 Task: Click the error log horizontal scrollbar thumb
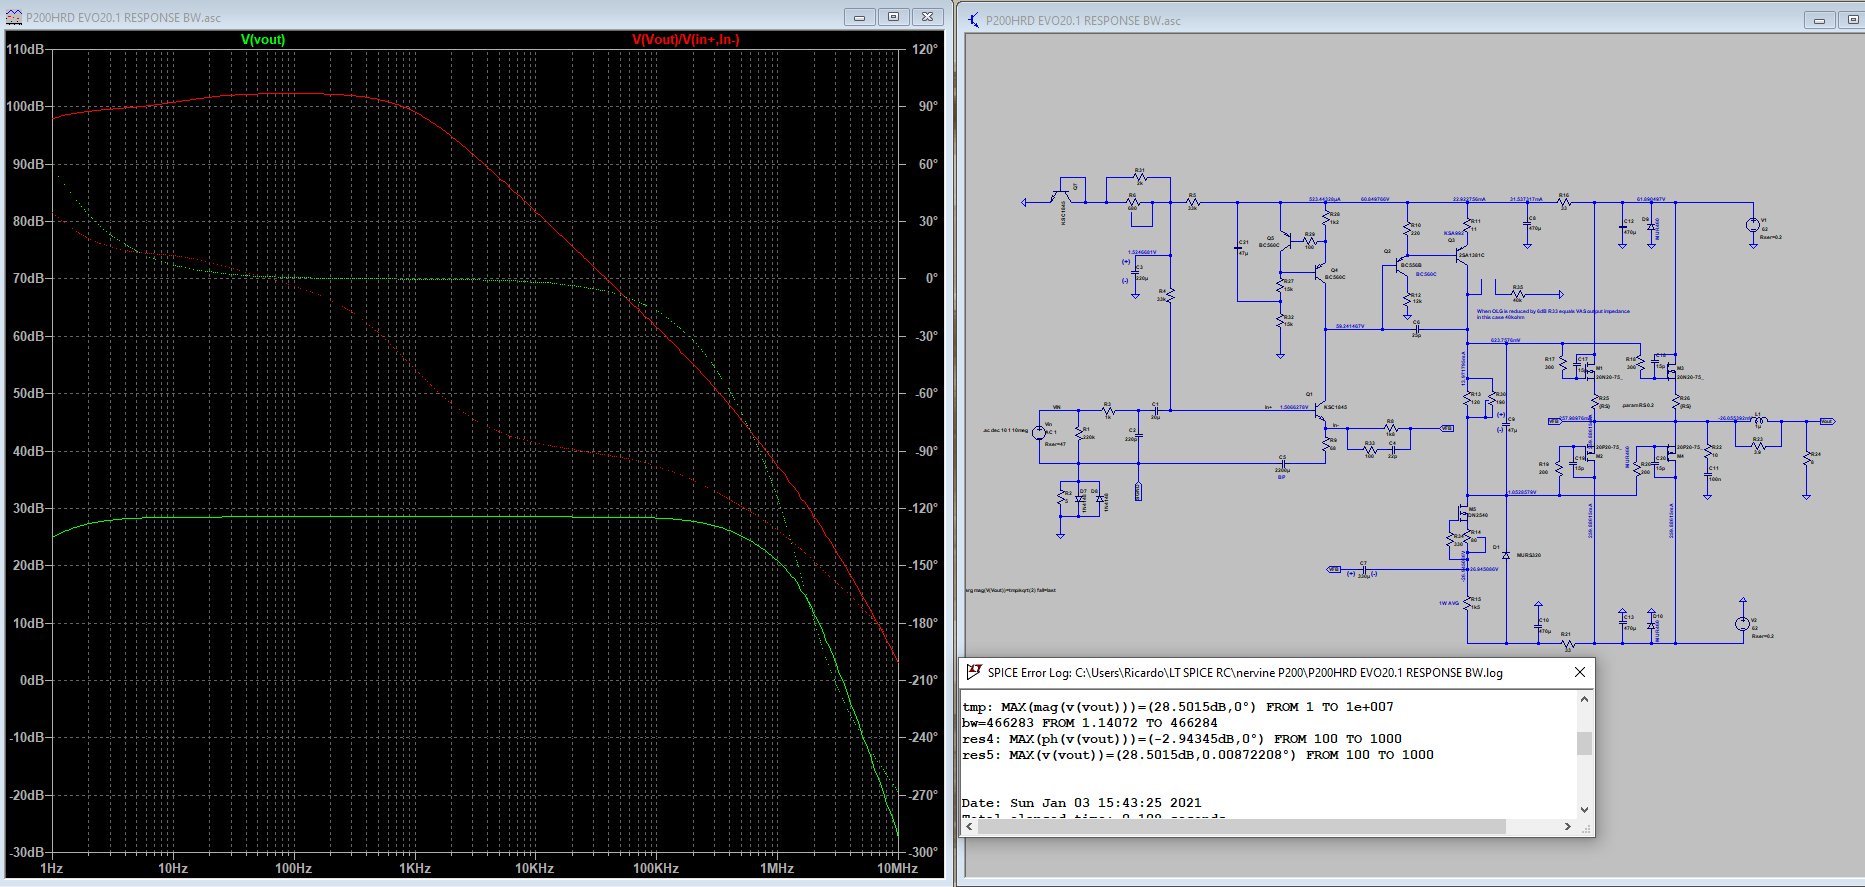(1241, 827)
